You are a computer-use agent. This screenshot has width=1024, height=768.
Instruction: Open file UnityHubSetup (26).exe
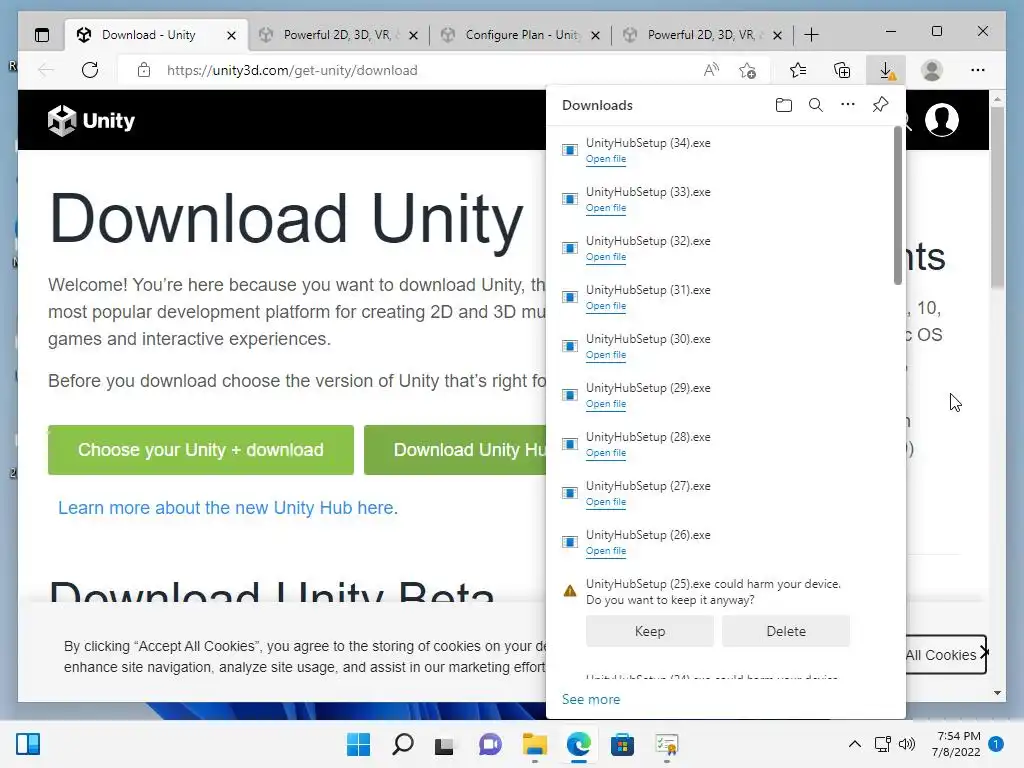point(605,551)
